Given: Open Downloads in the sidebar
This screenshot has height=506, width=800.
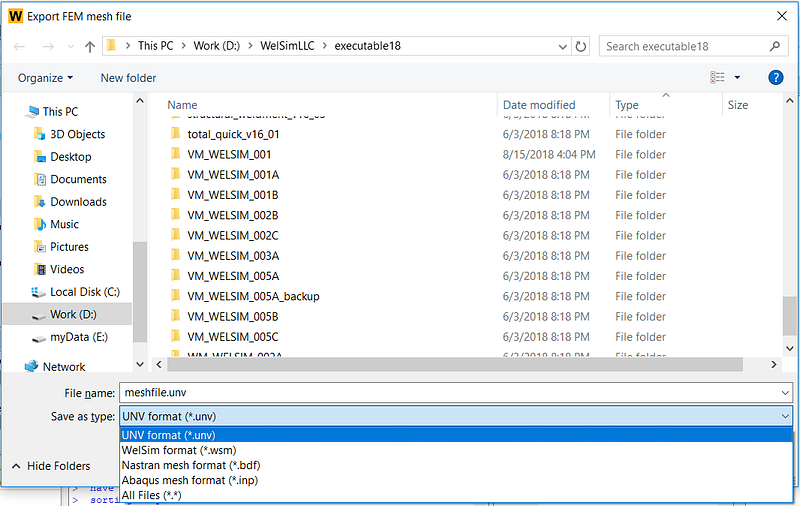Looking at the screenshot, I should pyautogui.click(x=78, y=202).
